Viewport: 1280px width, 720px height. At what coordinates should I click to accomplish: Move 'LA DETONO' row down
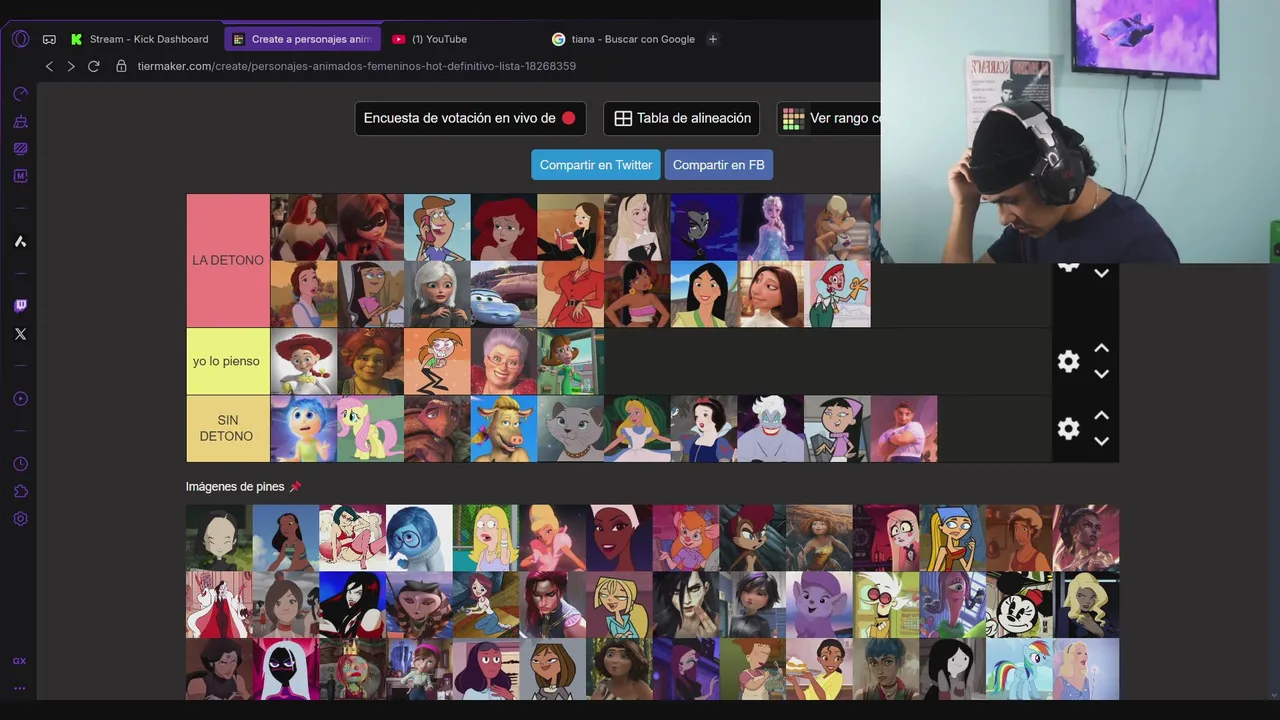(1101, 273)
